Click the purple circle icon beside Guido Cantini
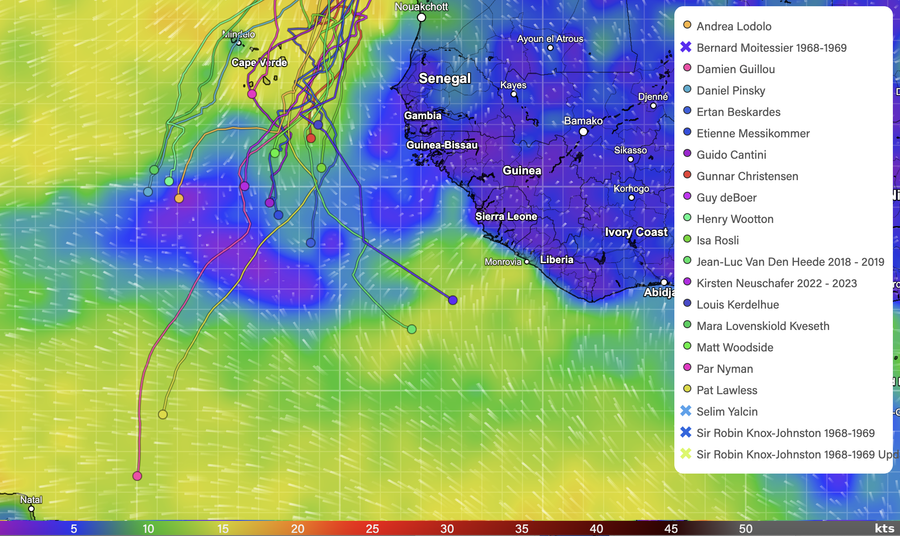 687,154
